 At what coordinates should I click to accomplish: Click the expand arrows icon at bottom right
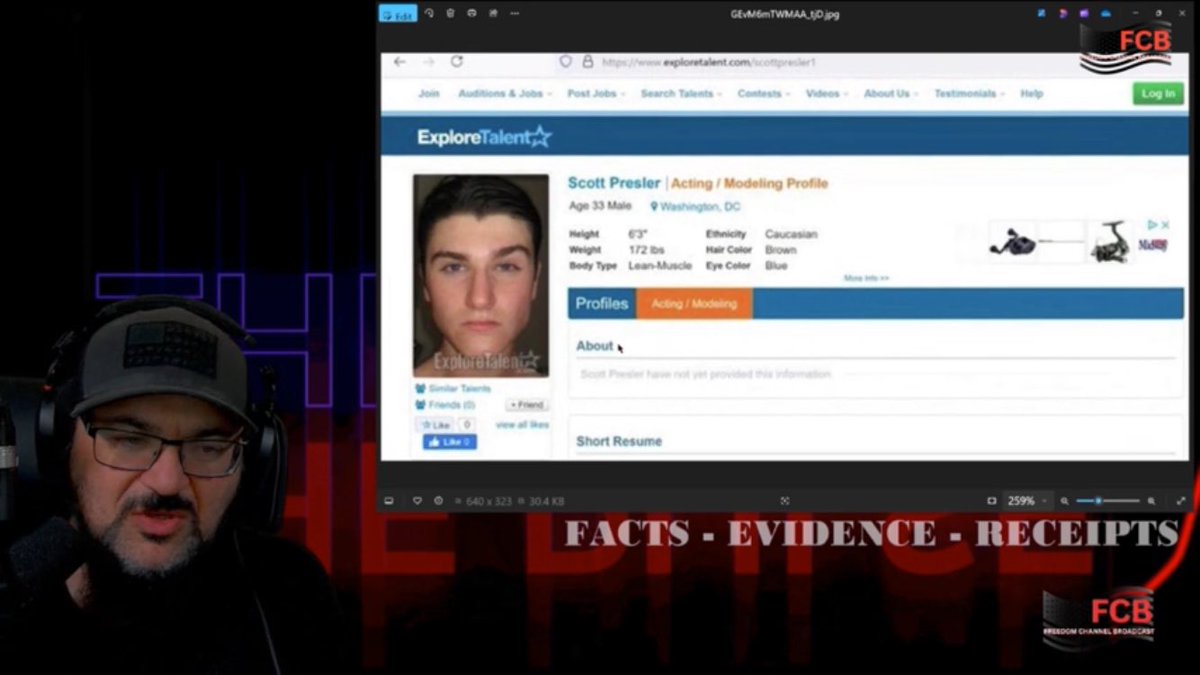pyautogui.click(x=1181, y=500)
